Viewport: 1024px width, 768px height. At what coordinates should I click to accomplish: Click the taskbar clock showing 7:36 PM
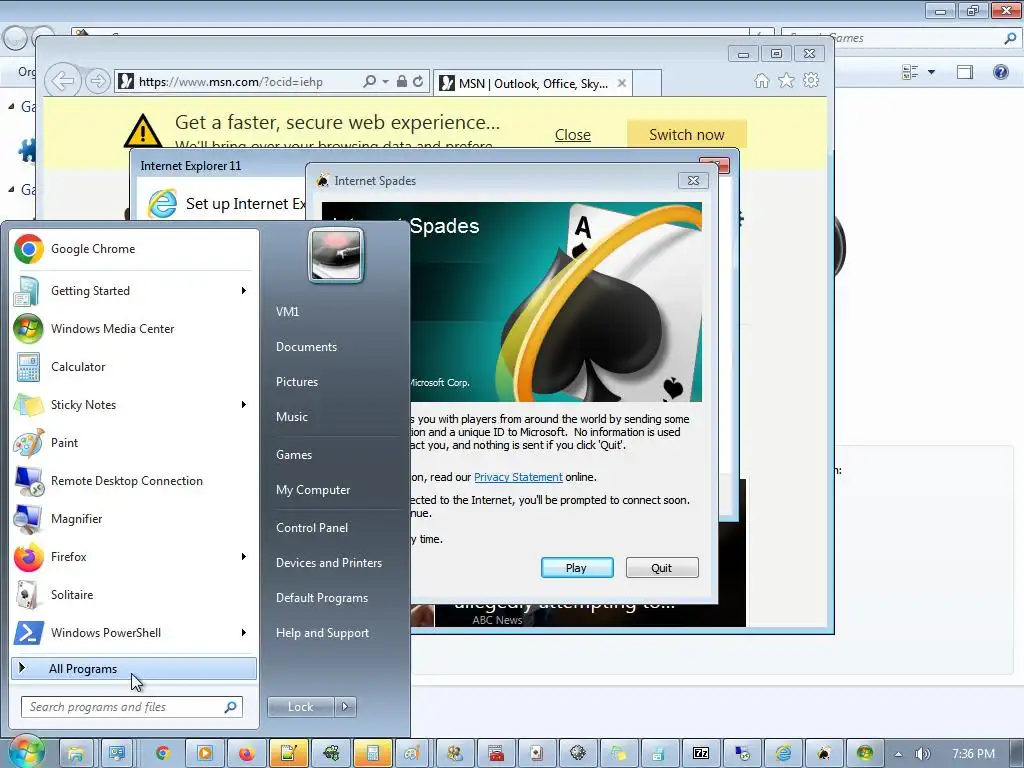click(x=973, y=754)
